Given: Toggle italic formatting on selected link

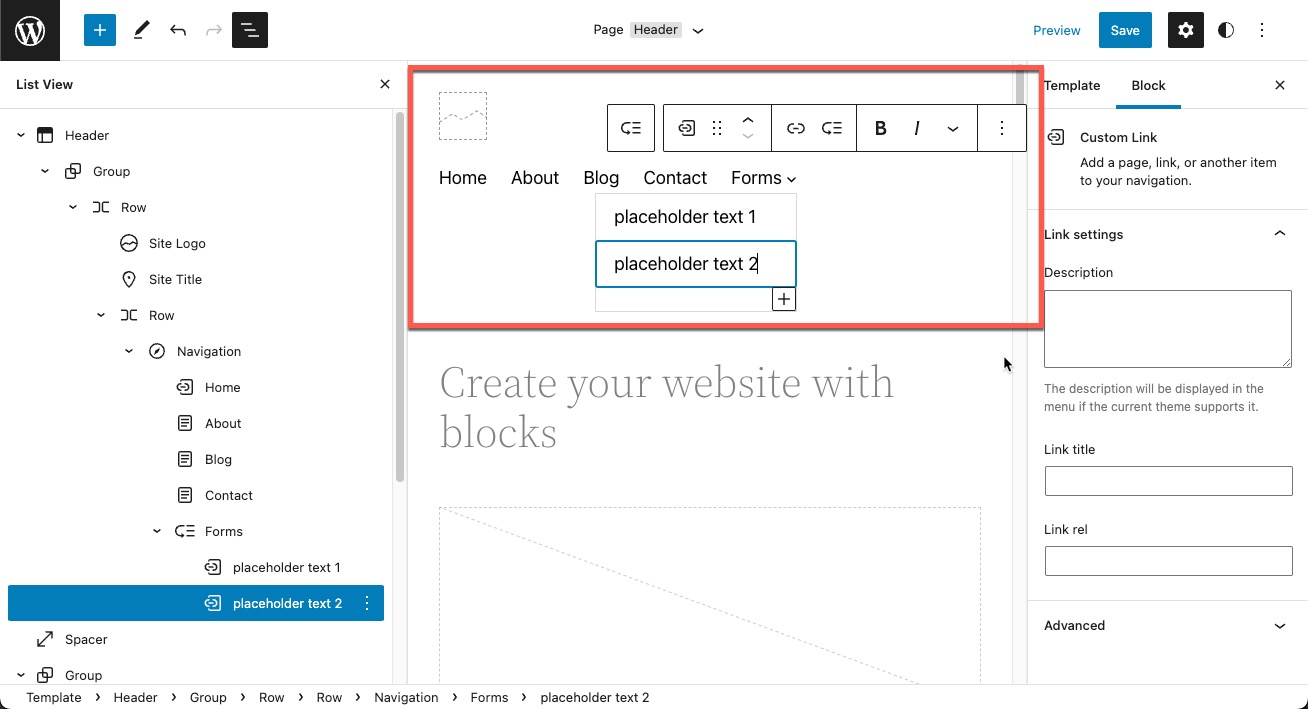Looking at the screenshot, I should (917, 128).
